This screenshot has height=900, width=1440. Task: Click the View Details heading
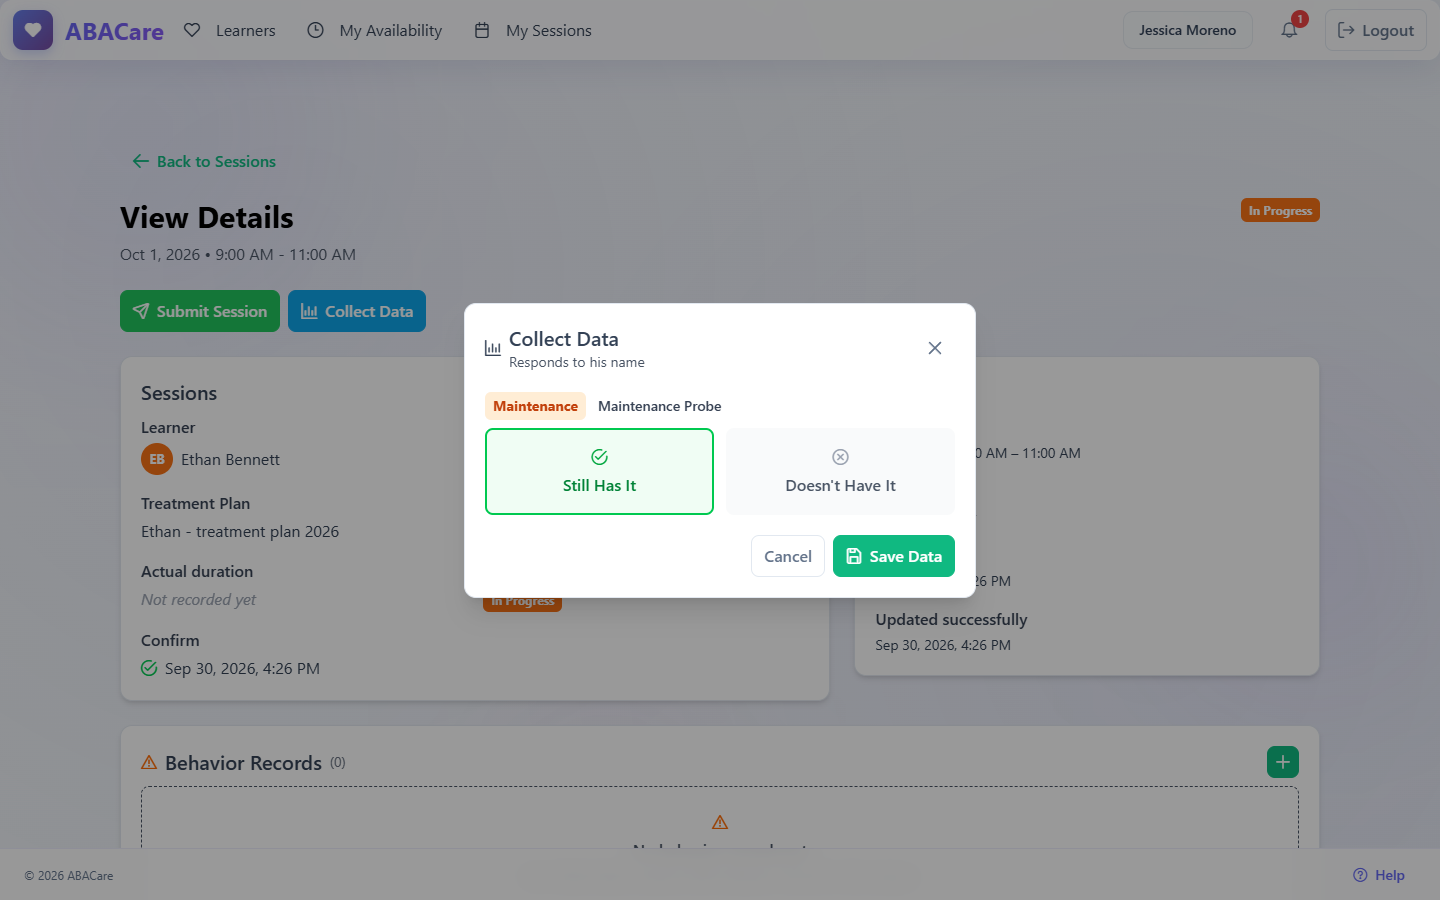point(207,217)
